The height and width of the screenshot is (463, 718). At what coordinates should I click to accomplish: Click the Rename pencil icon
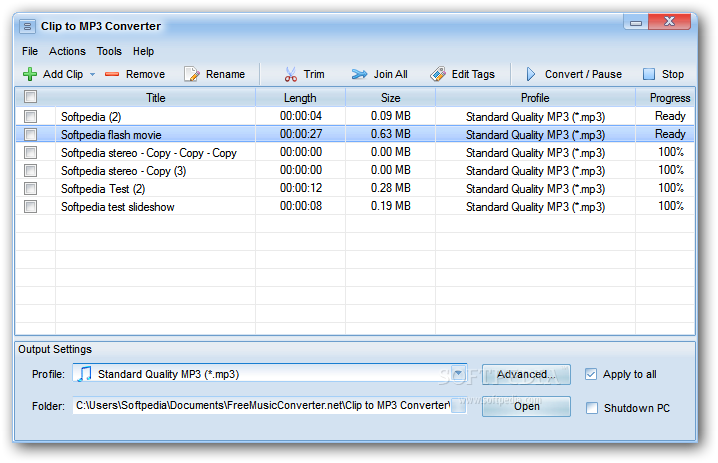click(x=192, y=74)
